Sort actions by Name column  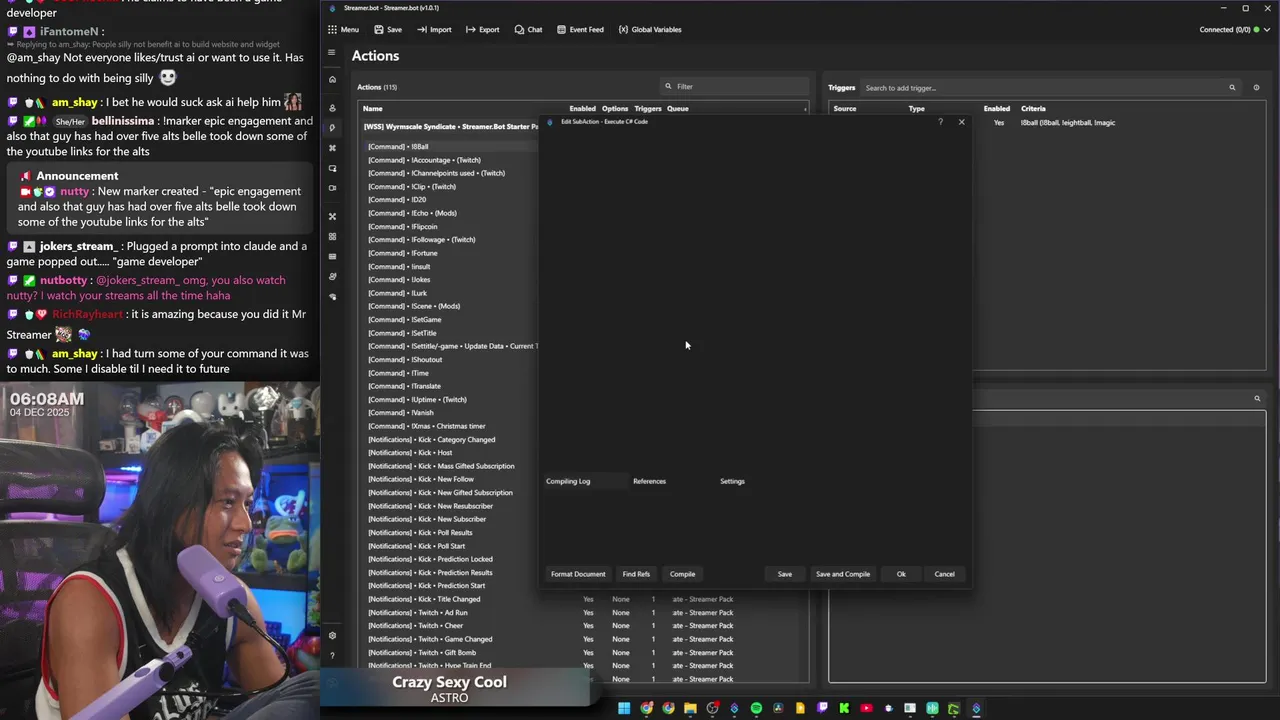click(x=372, y=108)
